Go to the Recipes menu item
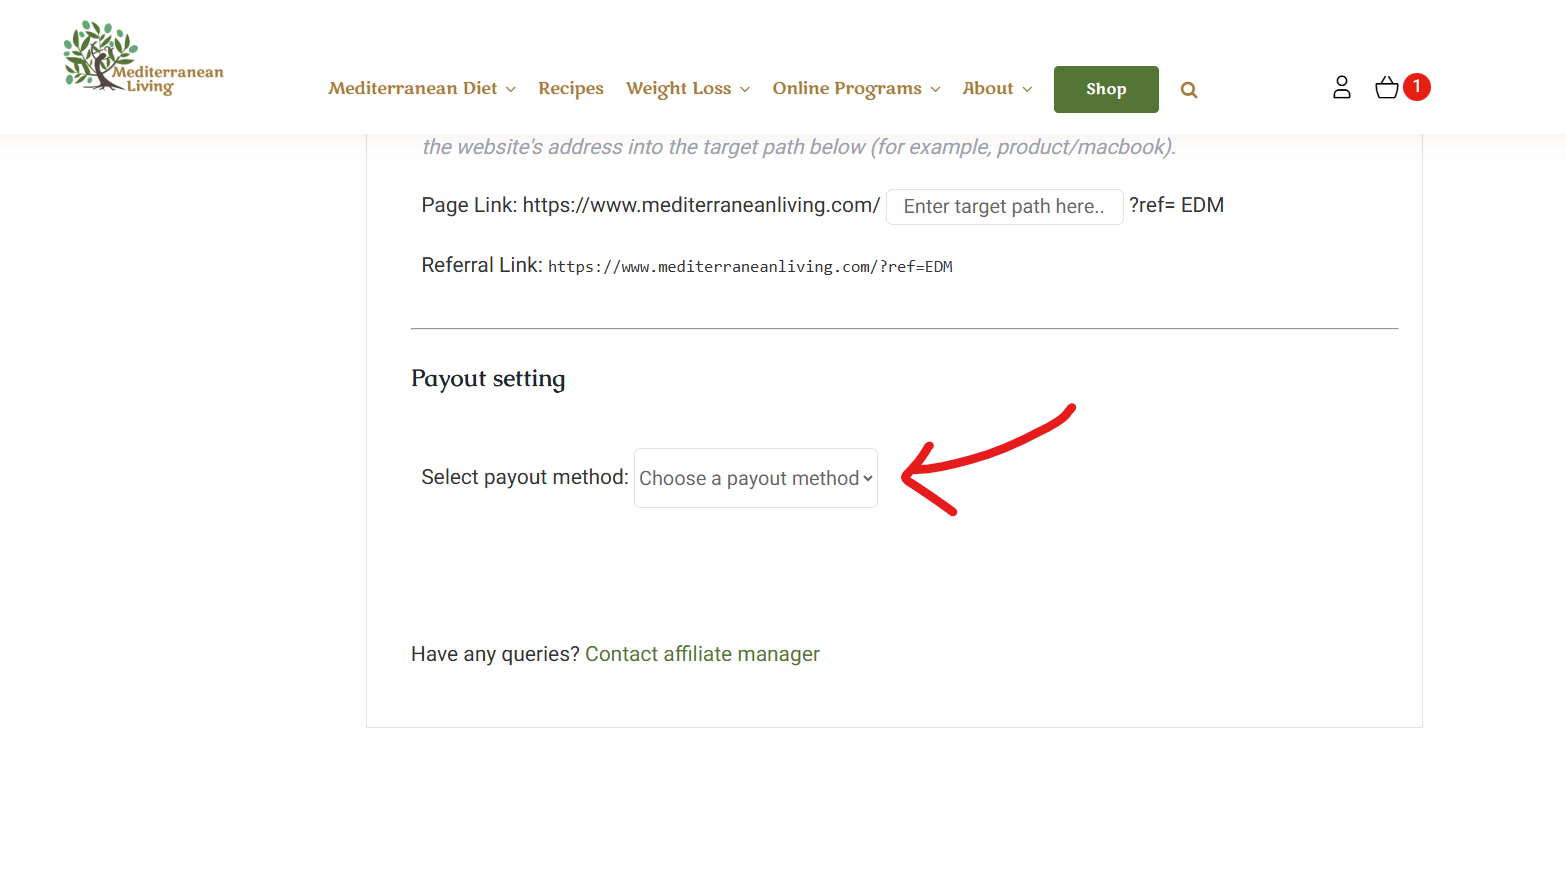This screenshot has height=893, width=1566. 570,88
